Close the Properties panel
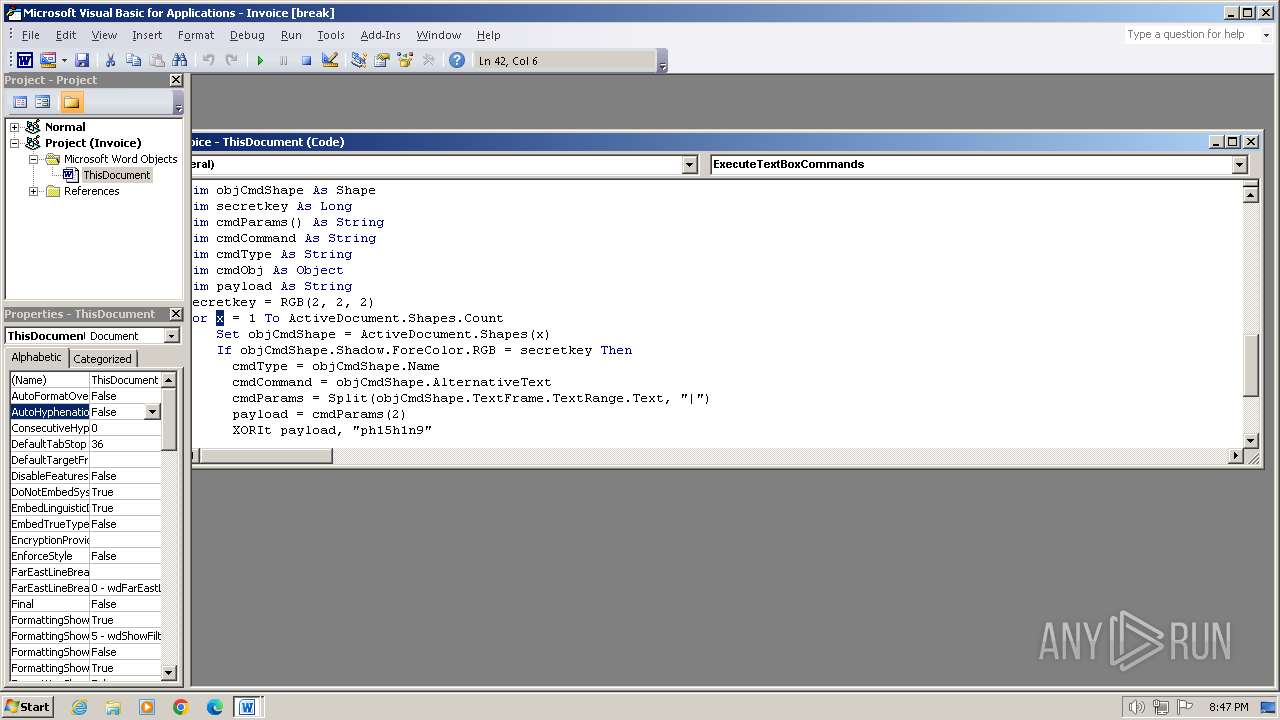 (176, 314)
